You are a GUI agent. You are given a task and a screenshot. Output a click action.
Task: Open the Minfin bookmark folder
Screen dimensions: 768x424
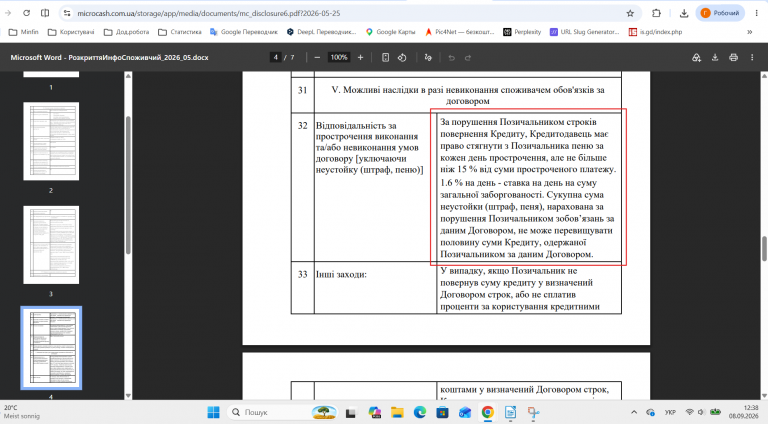[24, 32]
